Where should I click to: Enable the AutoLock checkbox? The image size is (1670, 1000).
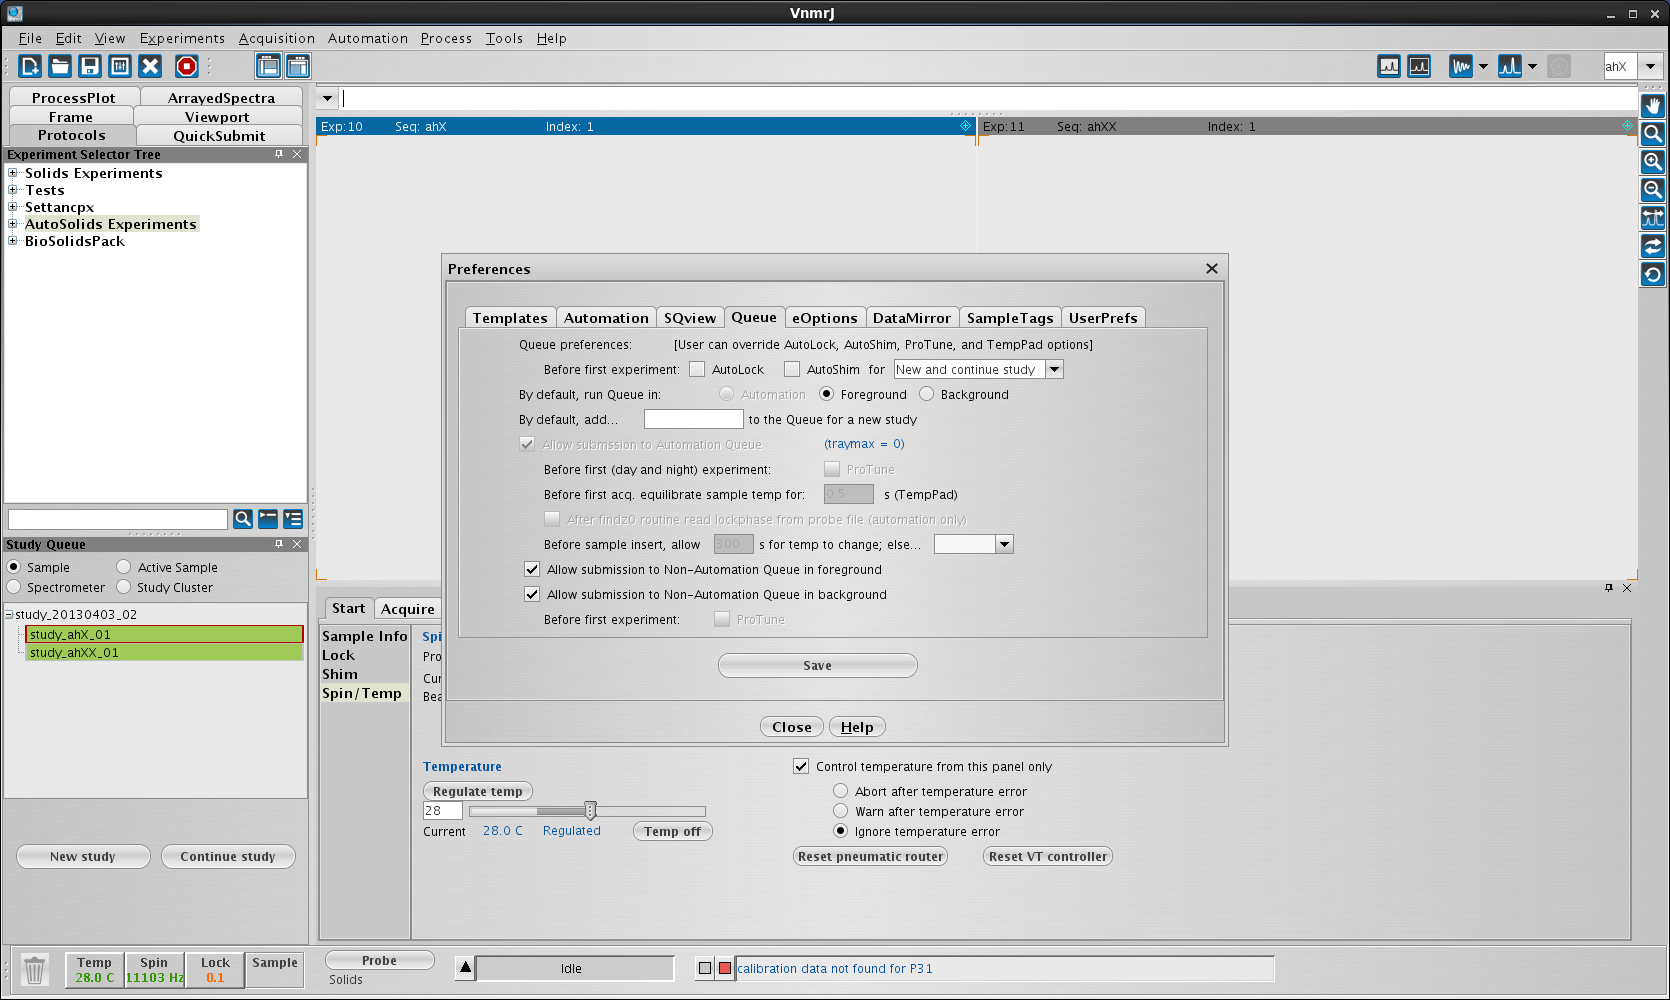point(697,370)
